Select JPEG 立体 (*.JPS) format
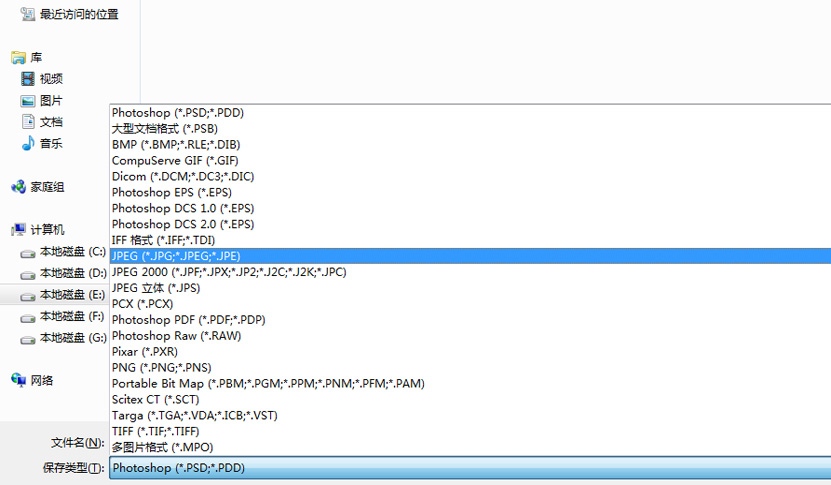The height and width of the screenshot is (485, 831). (x=471, y=288)
